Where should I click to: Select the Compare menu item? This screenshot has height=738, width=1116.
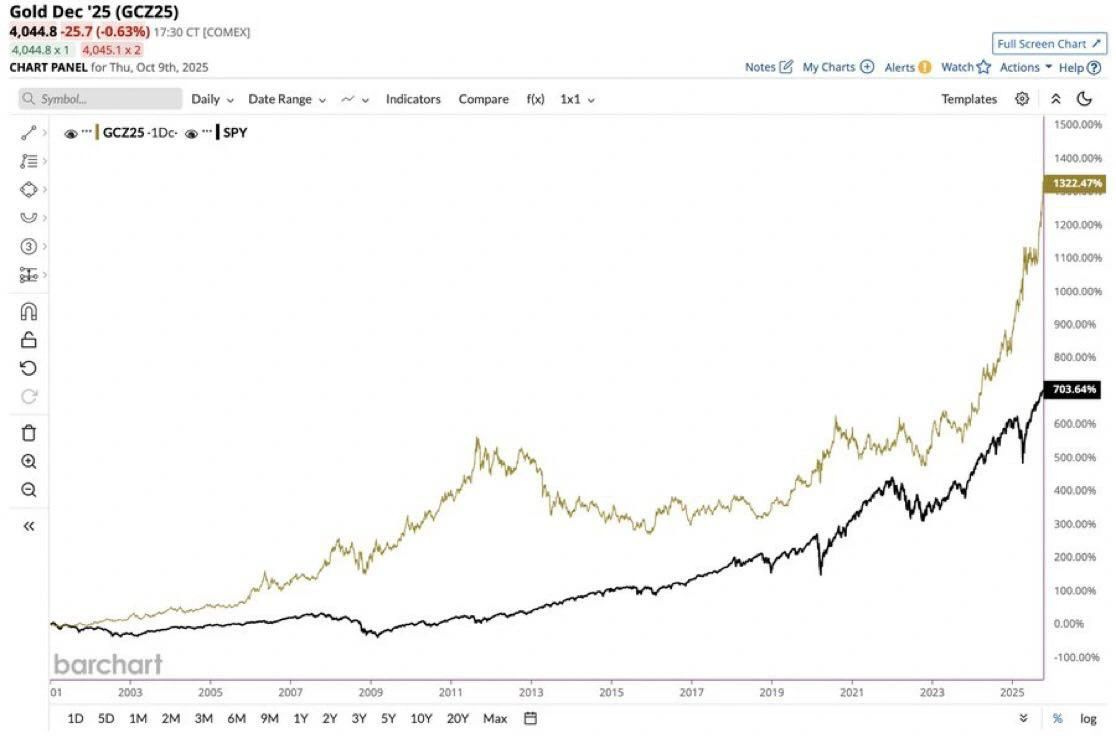pyautogui.click(x=483, y=99)
